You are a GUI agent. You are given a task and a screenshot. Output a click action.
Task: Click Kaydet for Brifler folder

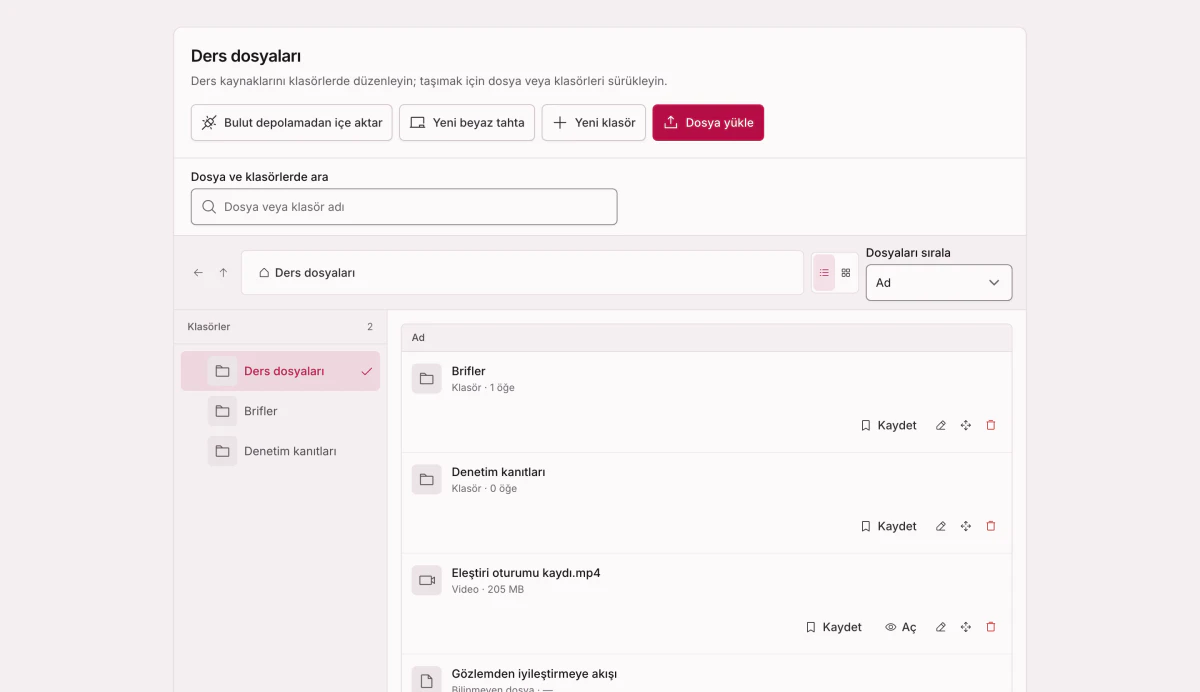coord(888,425)
